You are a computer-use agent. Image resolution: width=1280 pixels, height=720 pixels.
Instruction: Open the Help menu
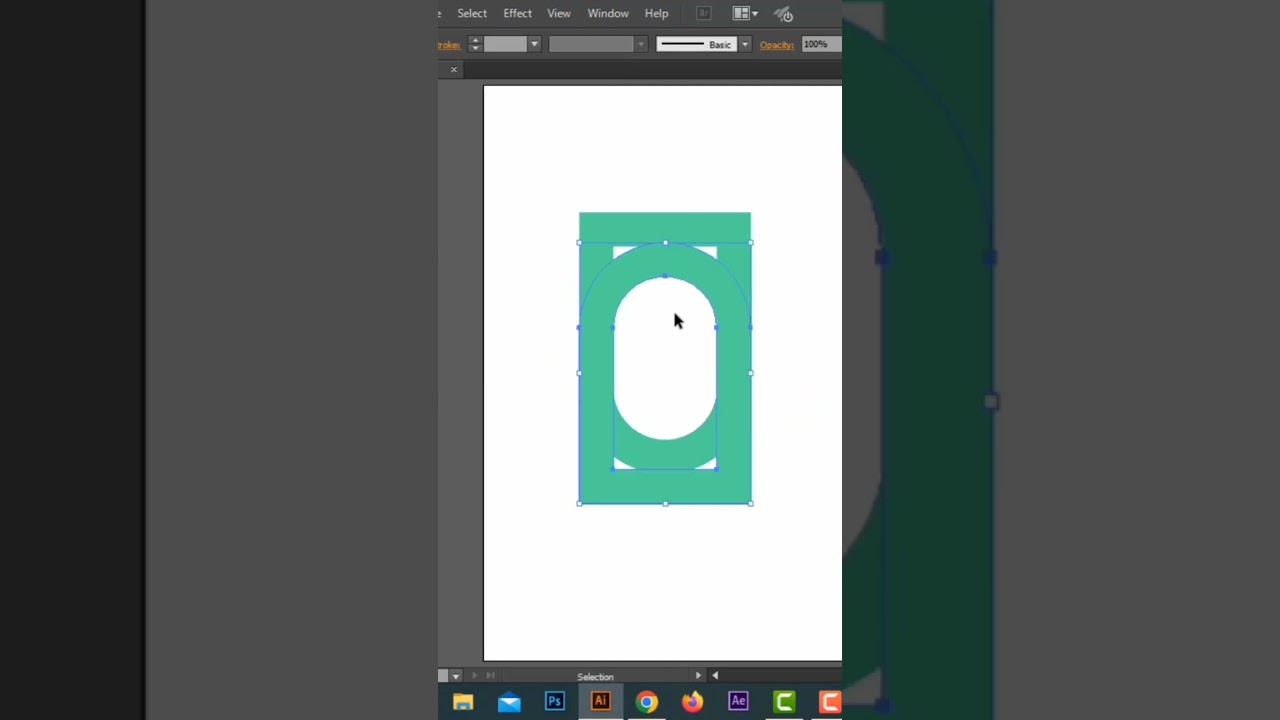click(x=656, y=13)
